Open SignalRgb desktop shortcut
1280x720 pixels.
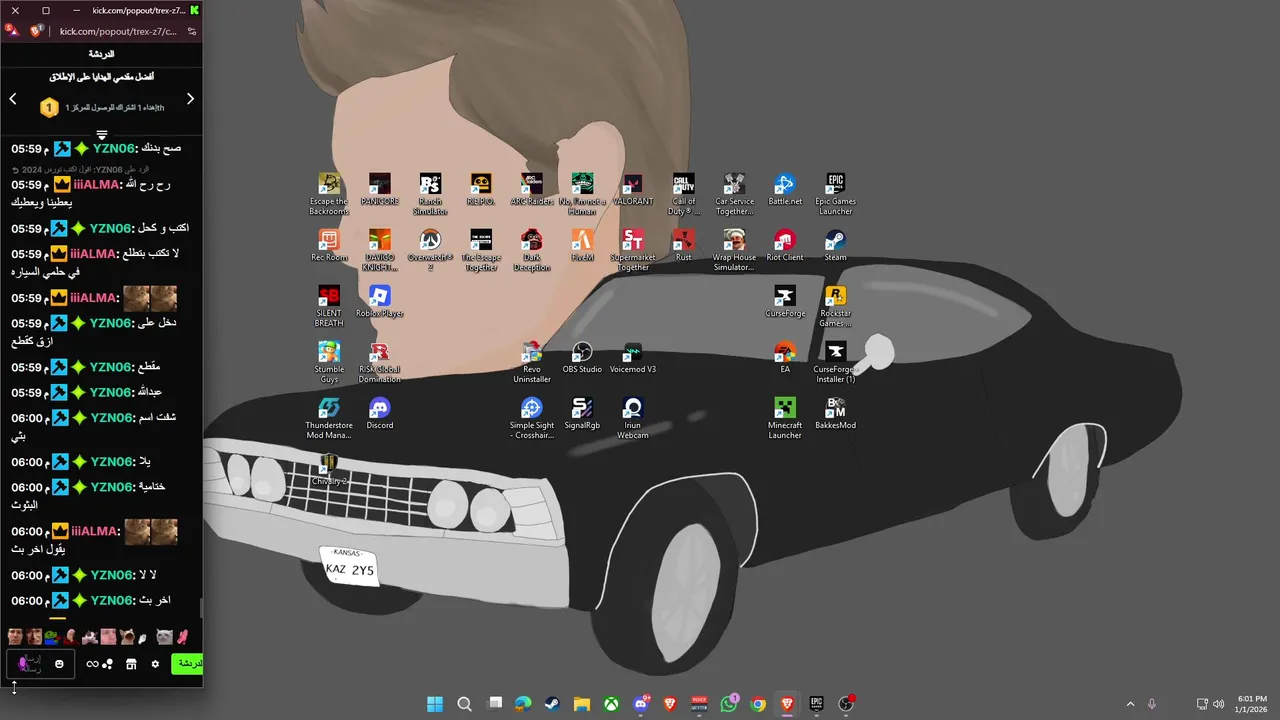pos(582,413)
